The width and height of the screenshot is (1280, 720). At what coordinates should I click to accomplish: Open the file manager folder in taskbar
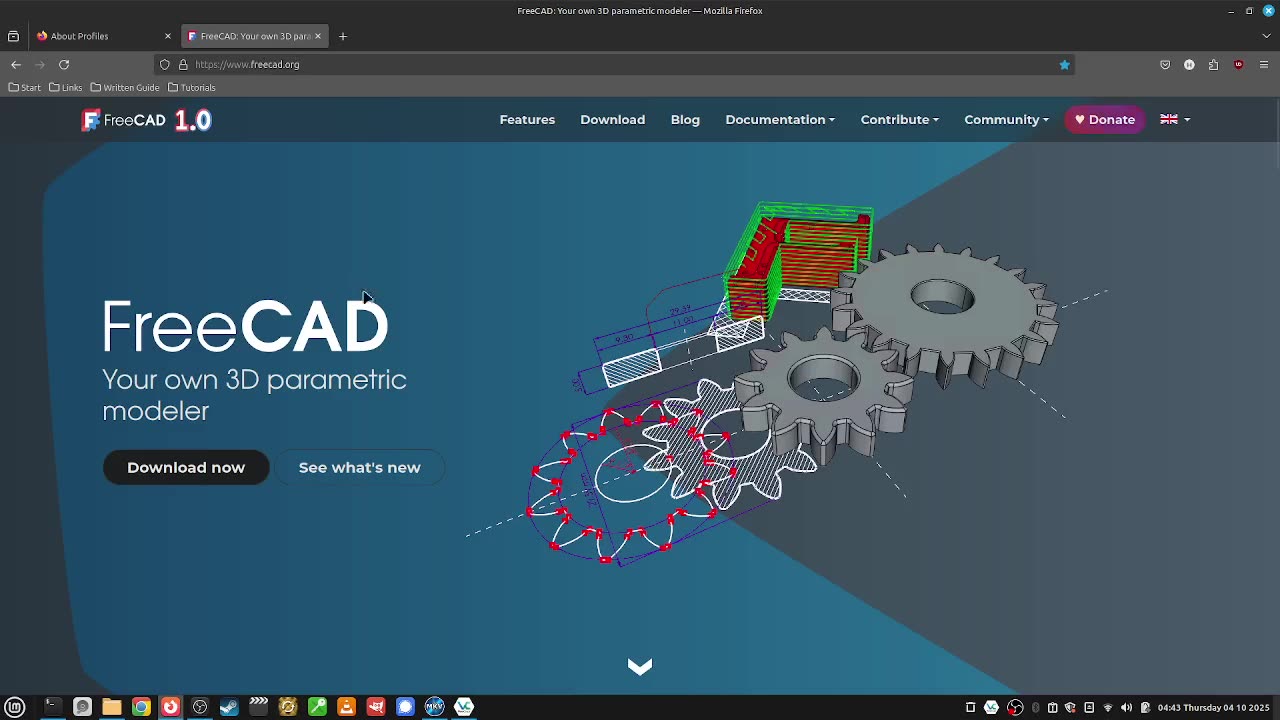111,707
